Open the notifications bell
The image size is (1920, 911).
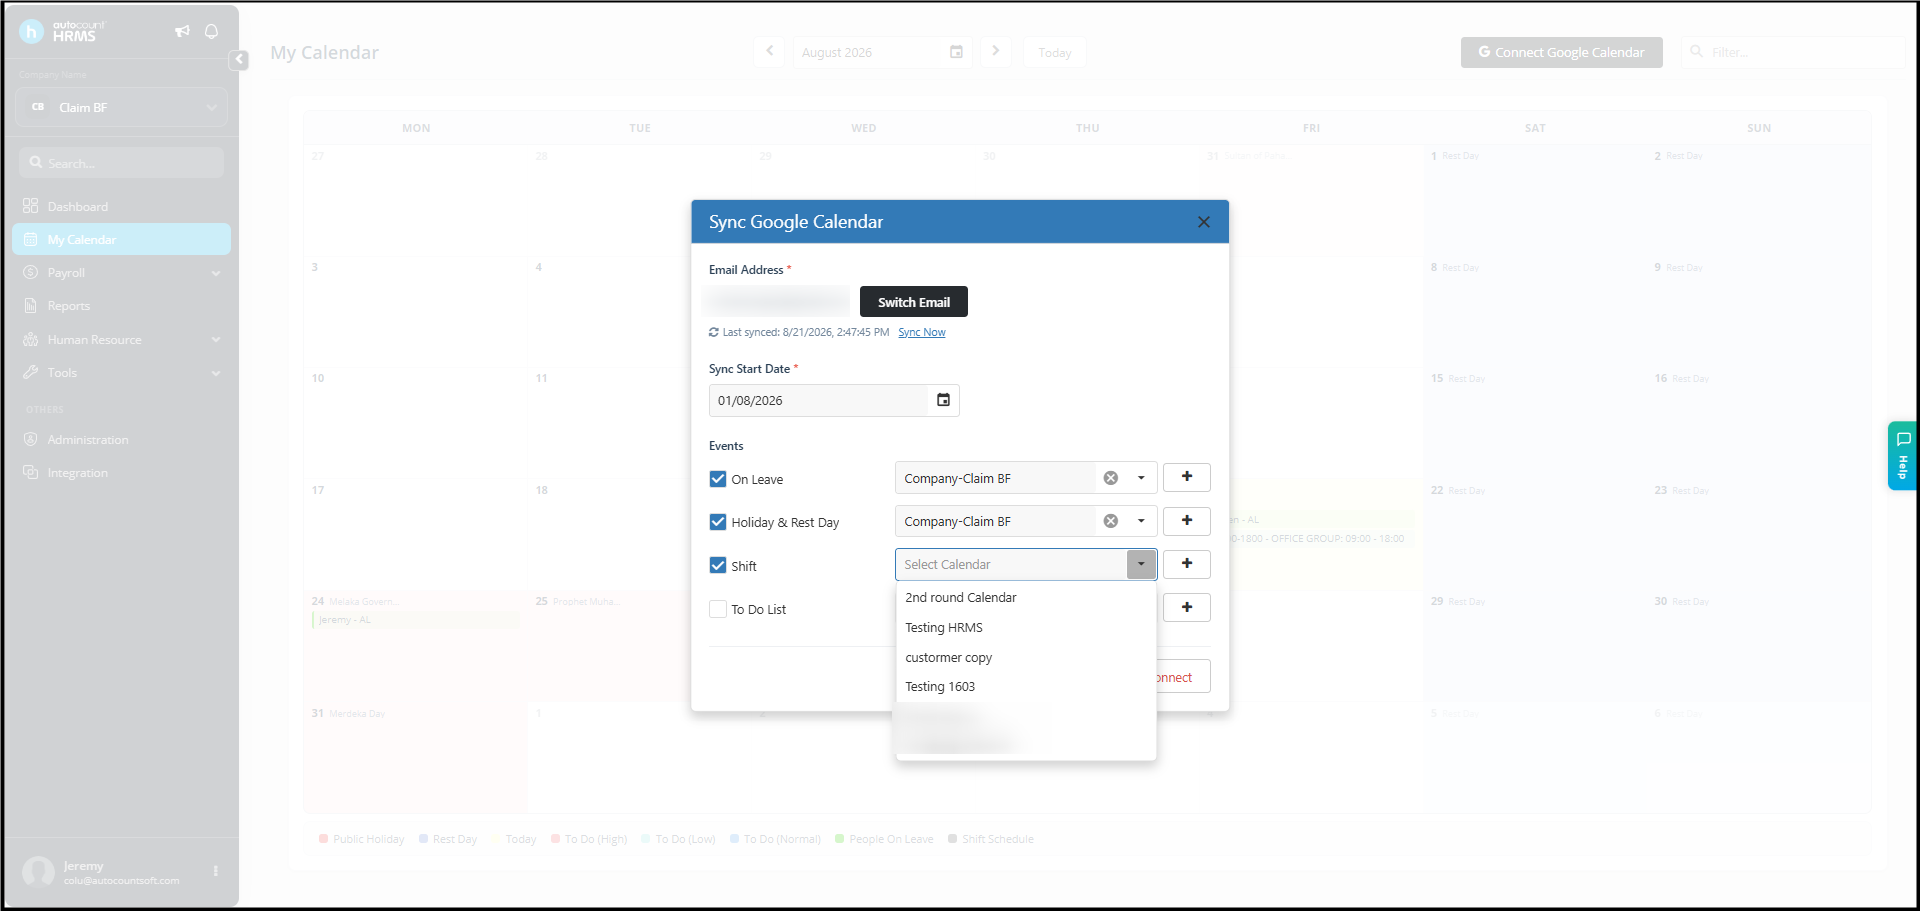pos(211,31)
